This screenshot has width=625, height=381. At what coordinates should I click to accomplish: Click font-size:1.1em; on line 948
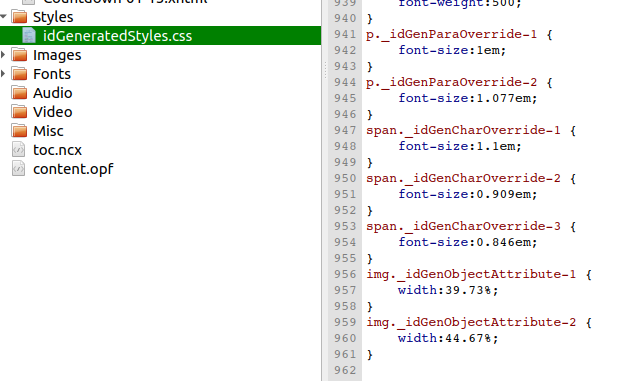(x=460, y=146)
